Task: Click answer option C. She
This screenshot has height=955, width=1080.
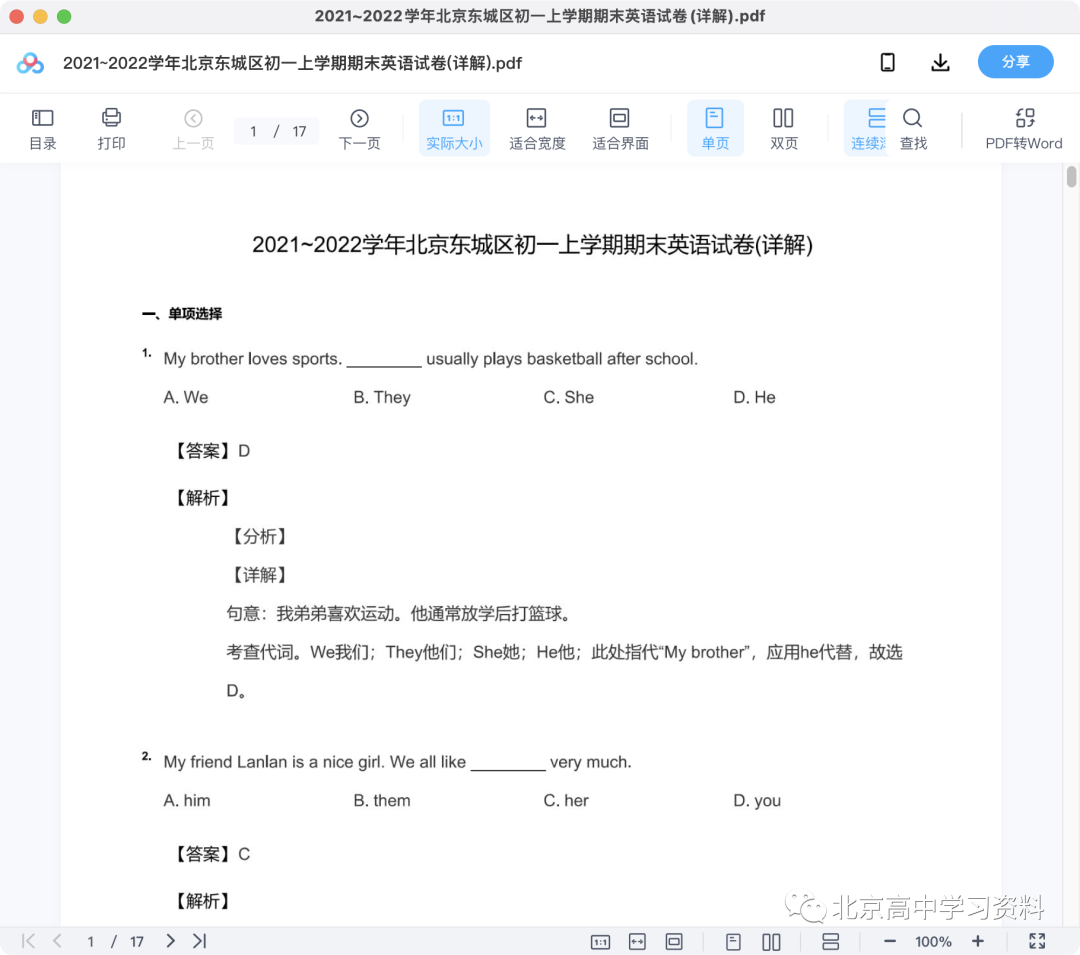Action: (x=568, y=397)
